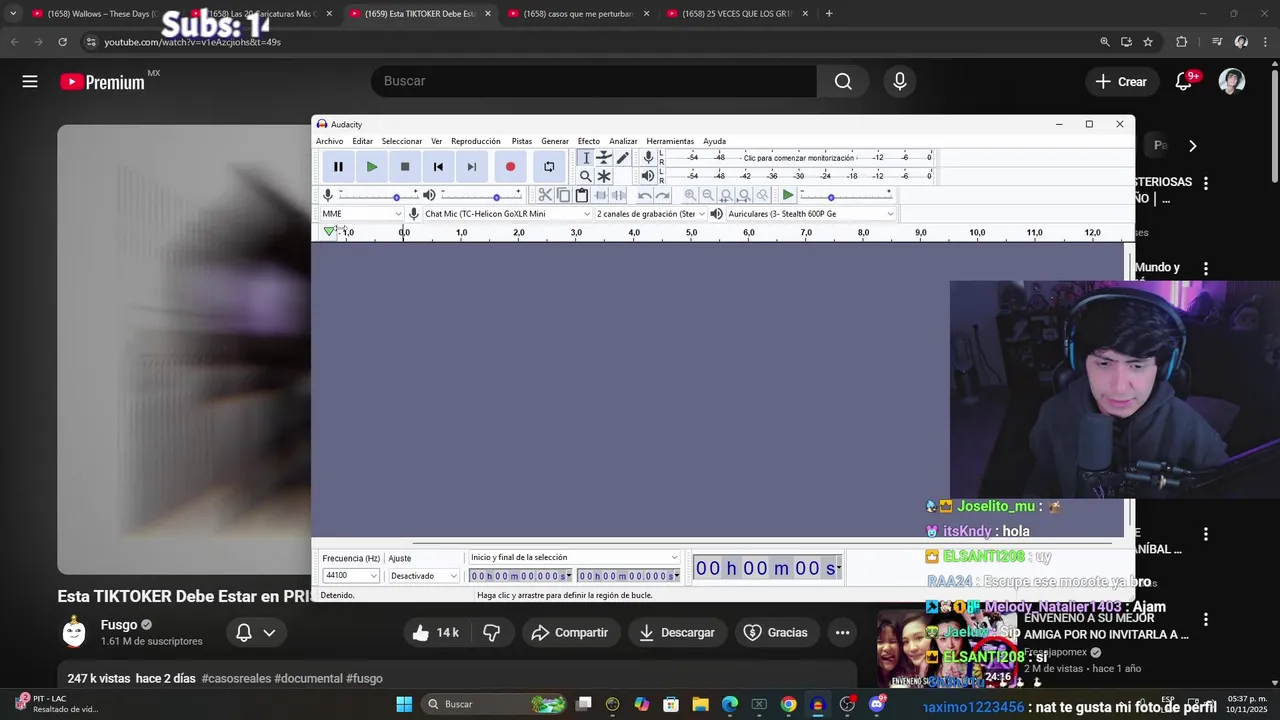Screen dimensions: 1280x720
Task: Open 'Inicio y final de la selección' dropdown
Action: click(574, 557)
